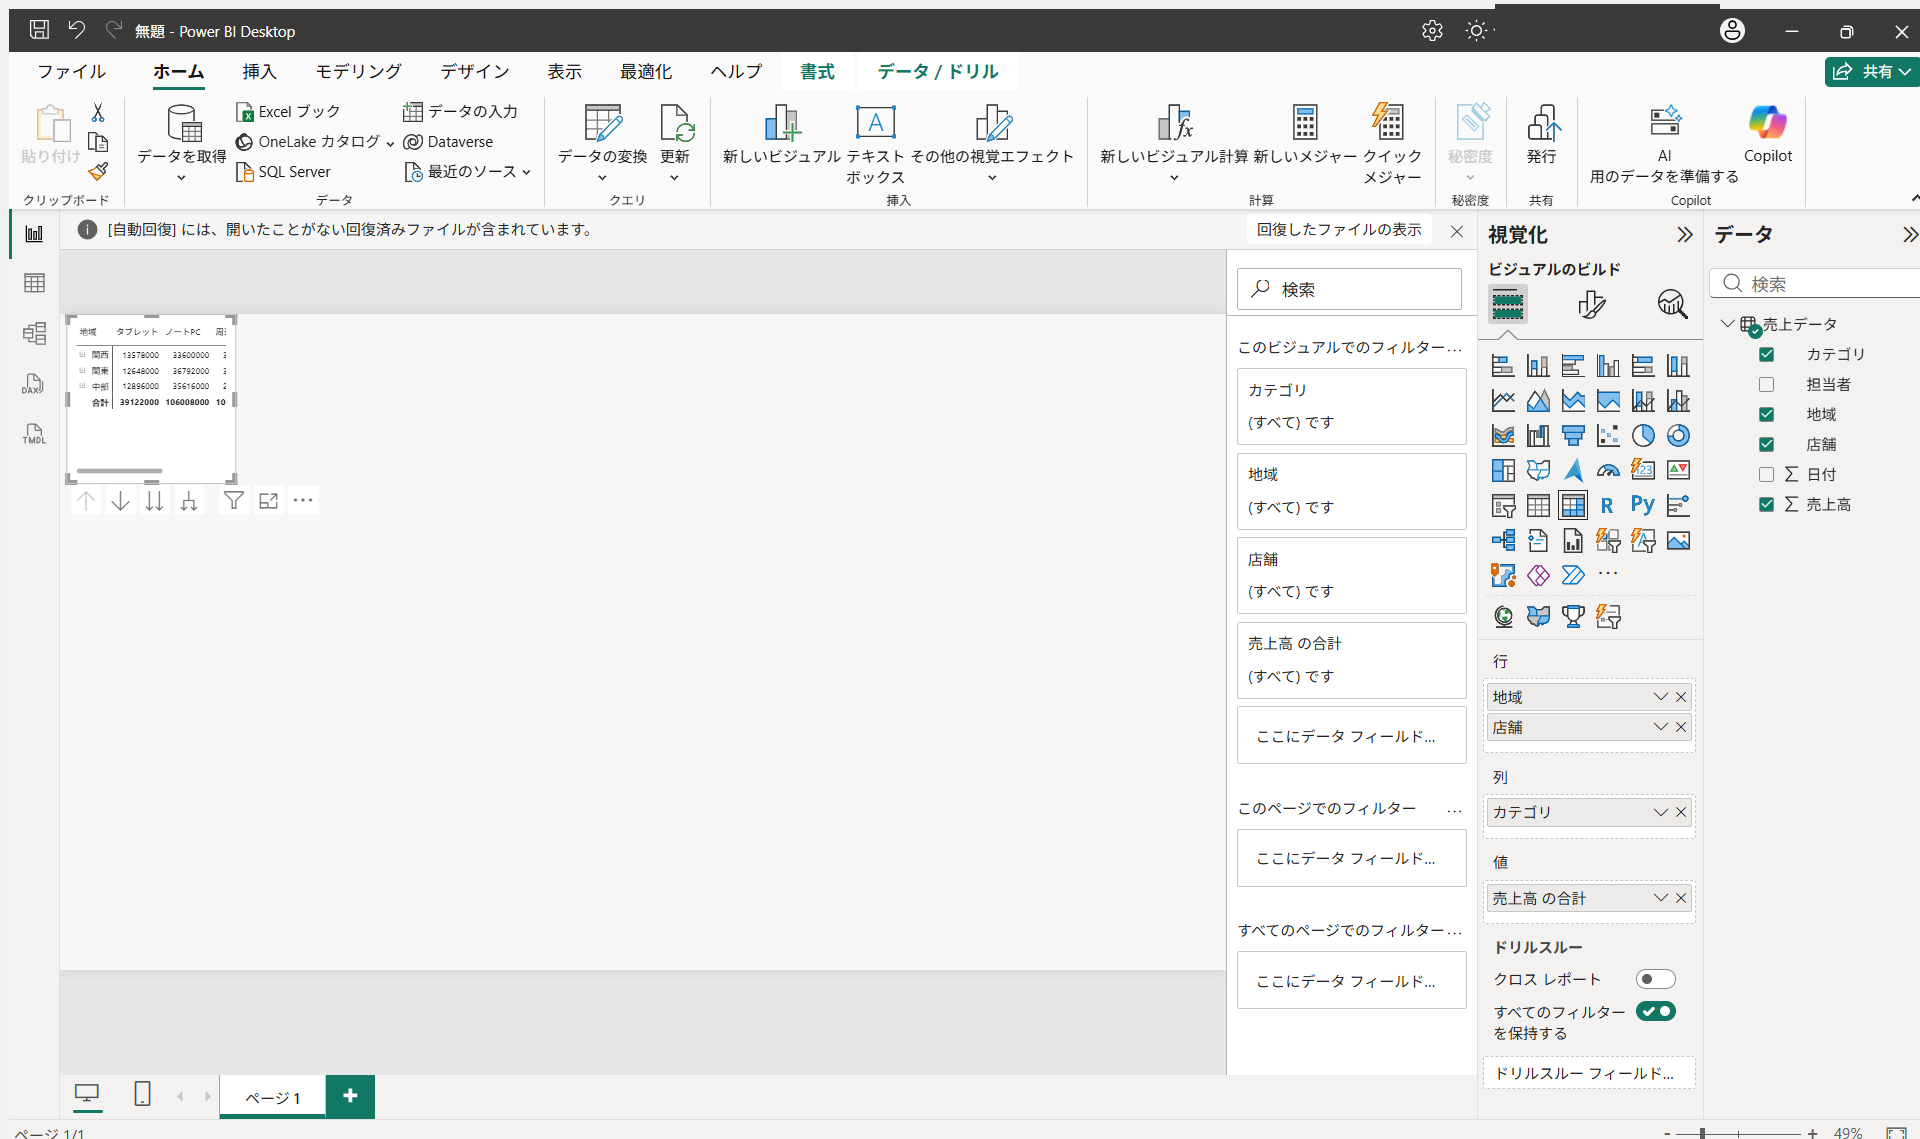This screenshot has width=1920, height=1139.
Task: Open the ファイル menu
Action: (x=71, y=71)
